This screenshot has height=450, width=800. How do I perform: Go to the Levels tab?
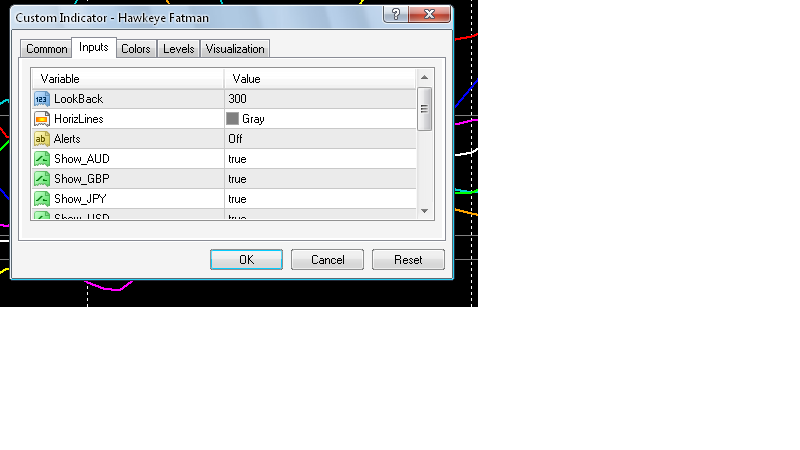[179, 49]
